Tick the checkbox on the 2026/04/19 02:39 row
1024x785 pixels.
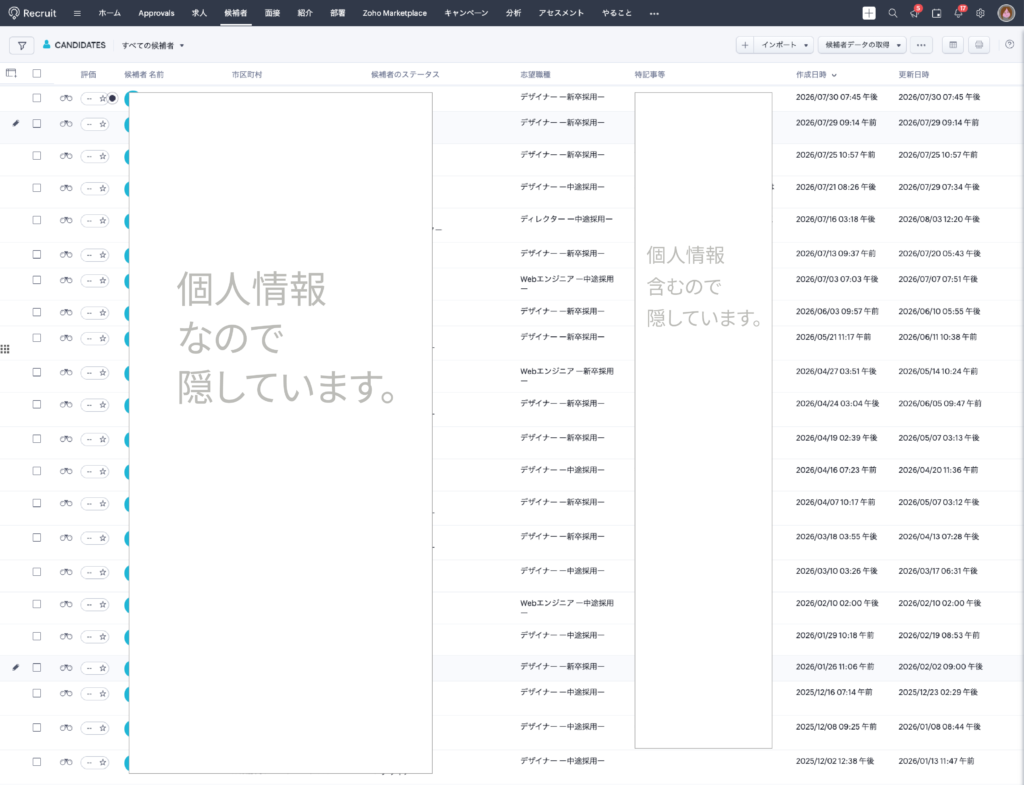(x=37, y=439)
